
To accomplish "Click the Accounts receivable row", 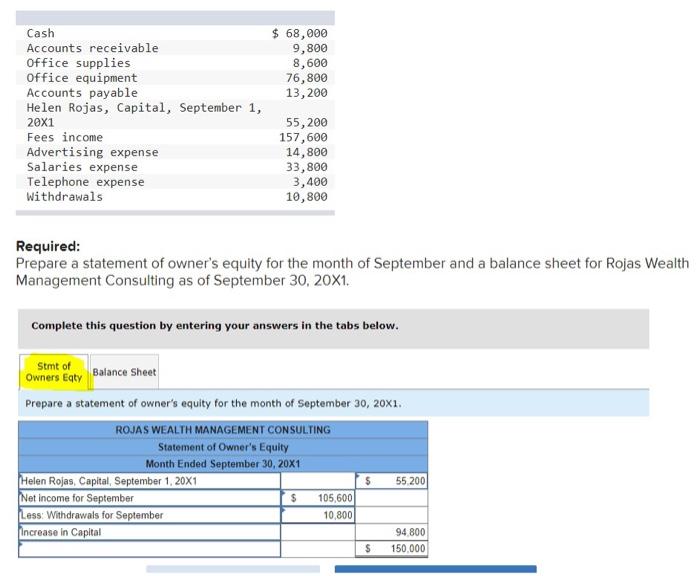I will (175, 48).
